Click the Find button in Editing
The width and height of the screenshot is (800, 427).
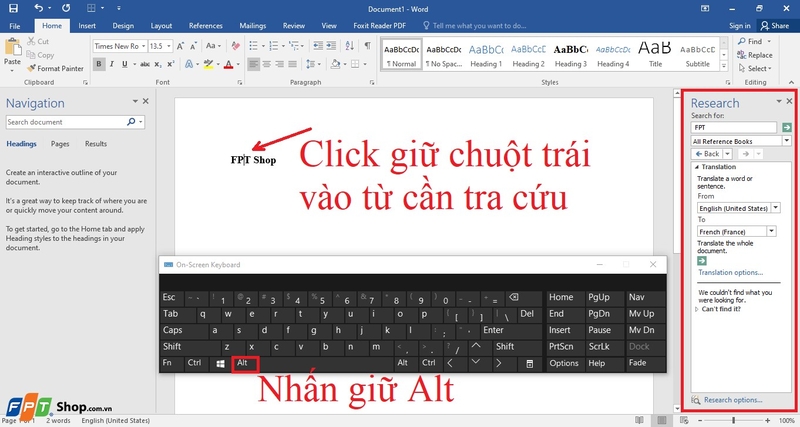(x=751, y=41)
